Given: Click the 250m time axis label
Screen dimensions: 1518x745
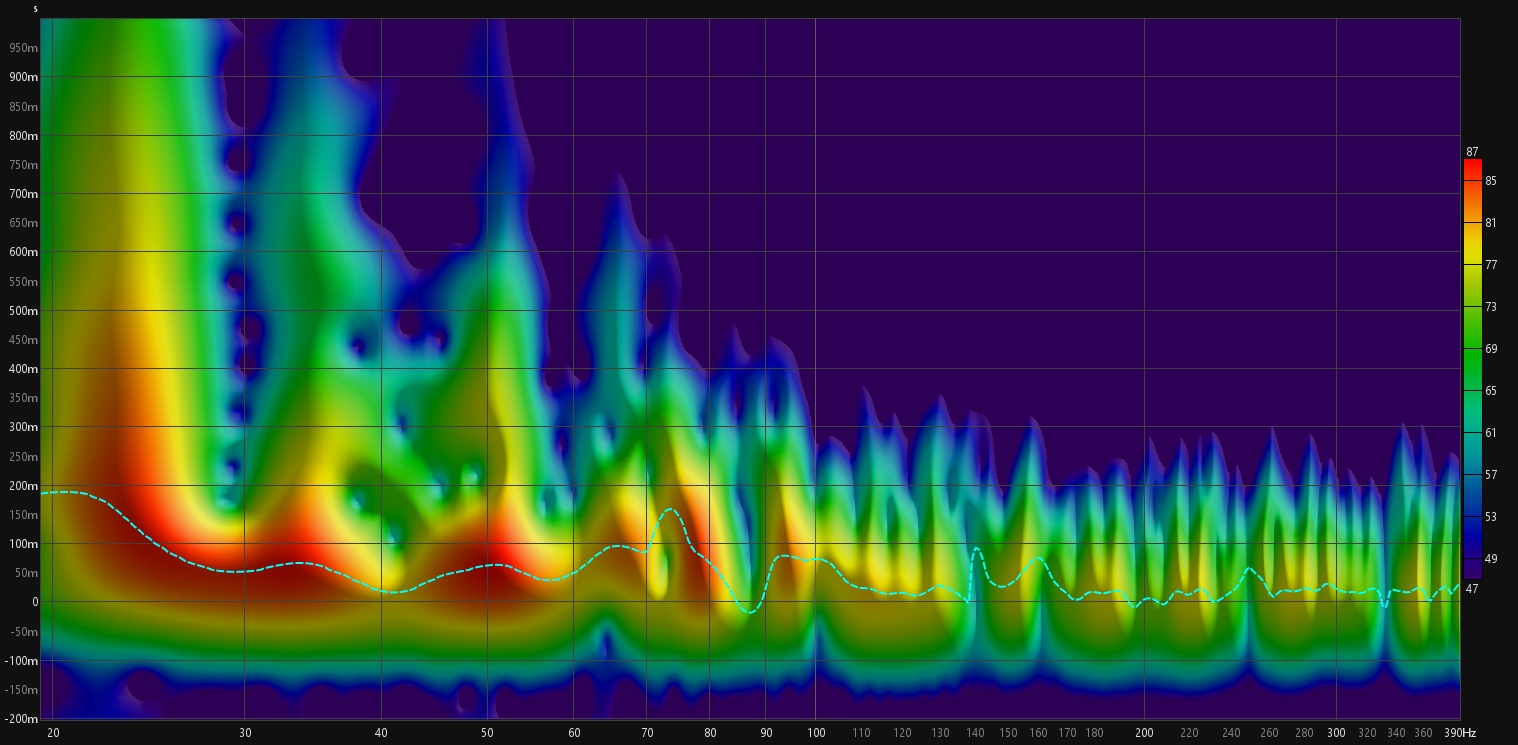Looking at the screenshot, I should pos(24,457).
